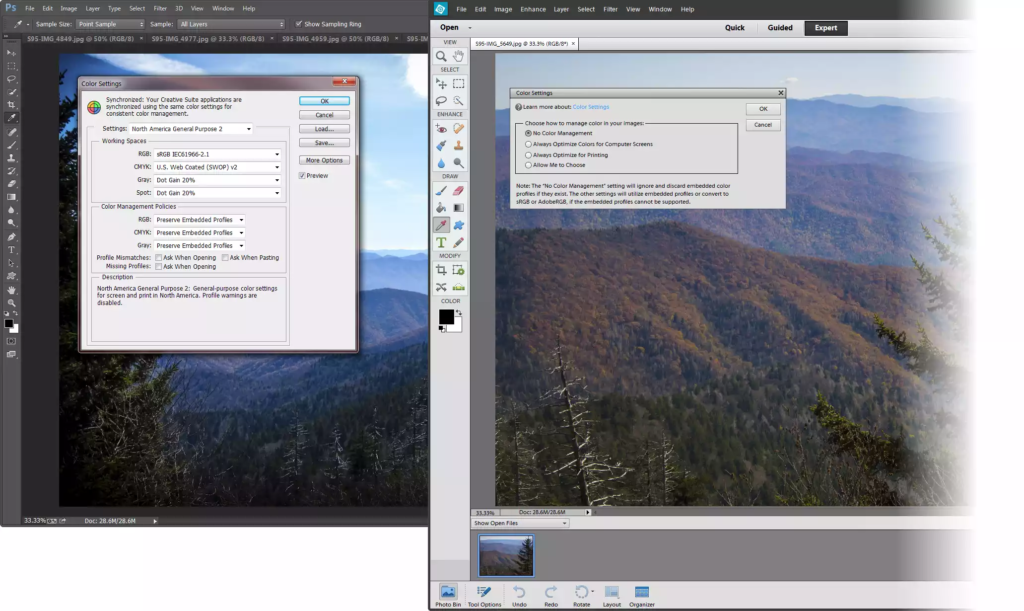Open the Show Open Files dropdown
This screenshot has height=611, width=1024.
point(520,523)
